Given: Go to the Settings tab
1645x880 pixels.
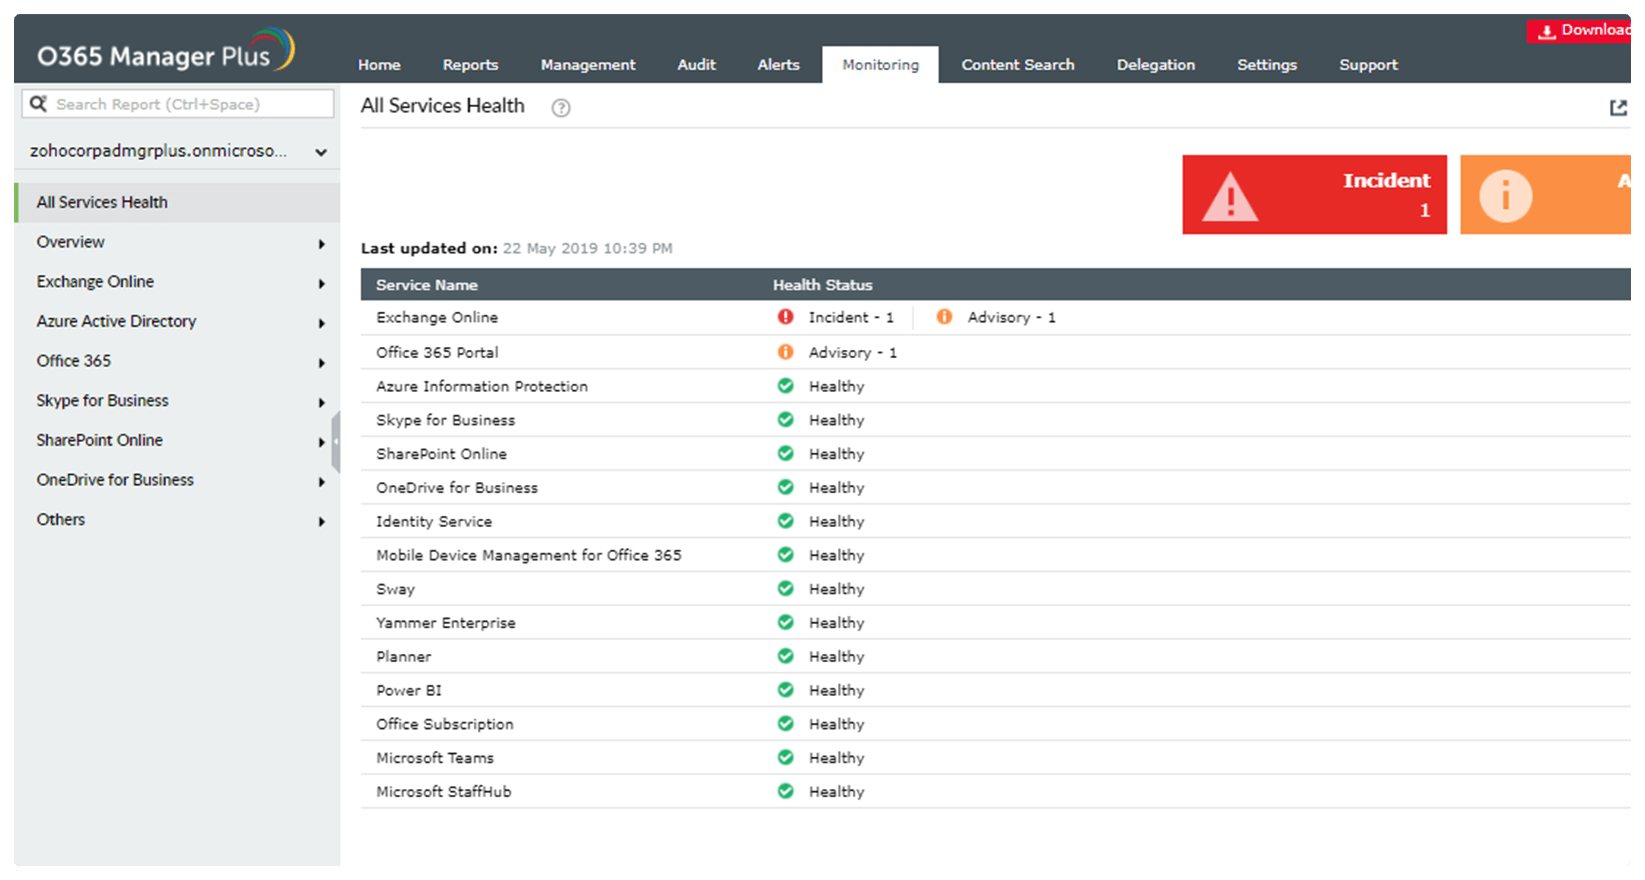Looking at the screenshot, I should coord(1267,65).
